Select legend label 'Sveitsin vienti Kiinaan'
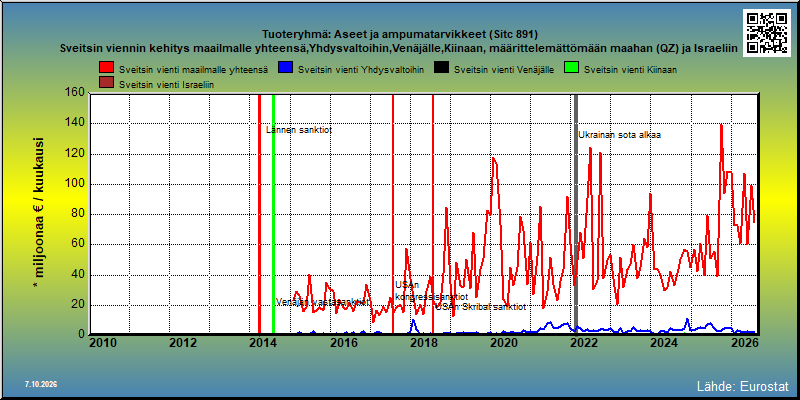The height and width of the screenshot is (400, 800). point(630,70)
